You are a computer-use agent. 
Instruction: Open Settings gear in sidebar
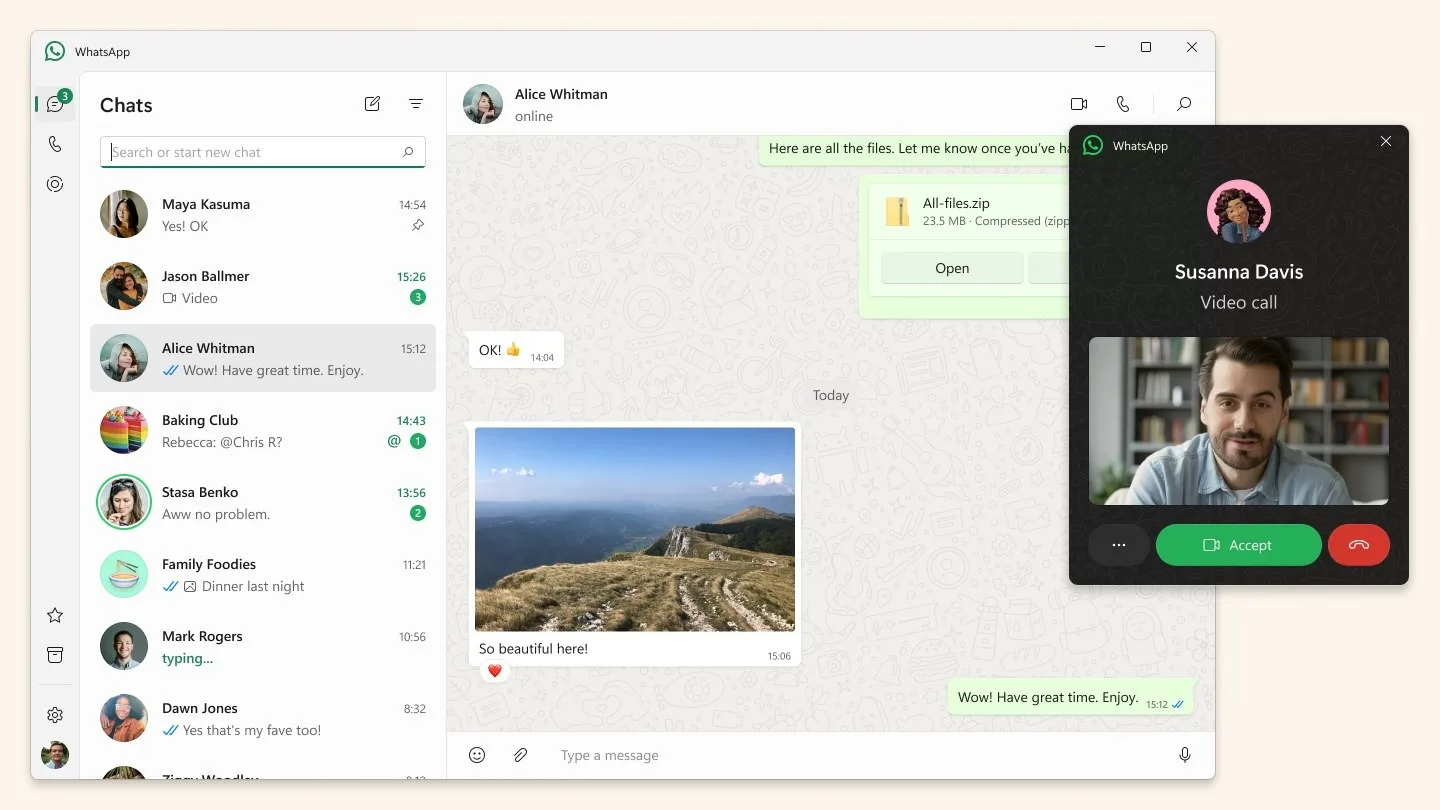tap(55, 715)
